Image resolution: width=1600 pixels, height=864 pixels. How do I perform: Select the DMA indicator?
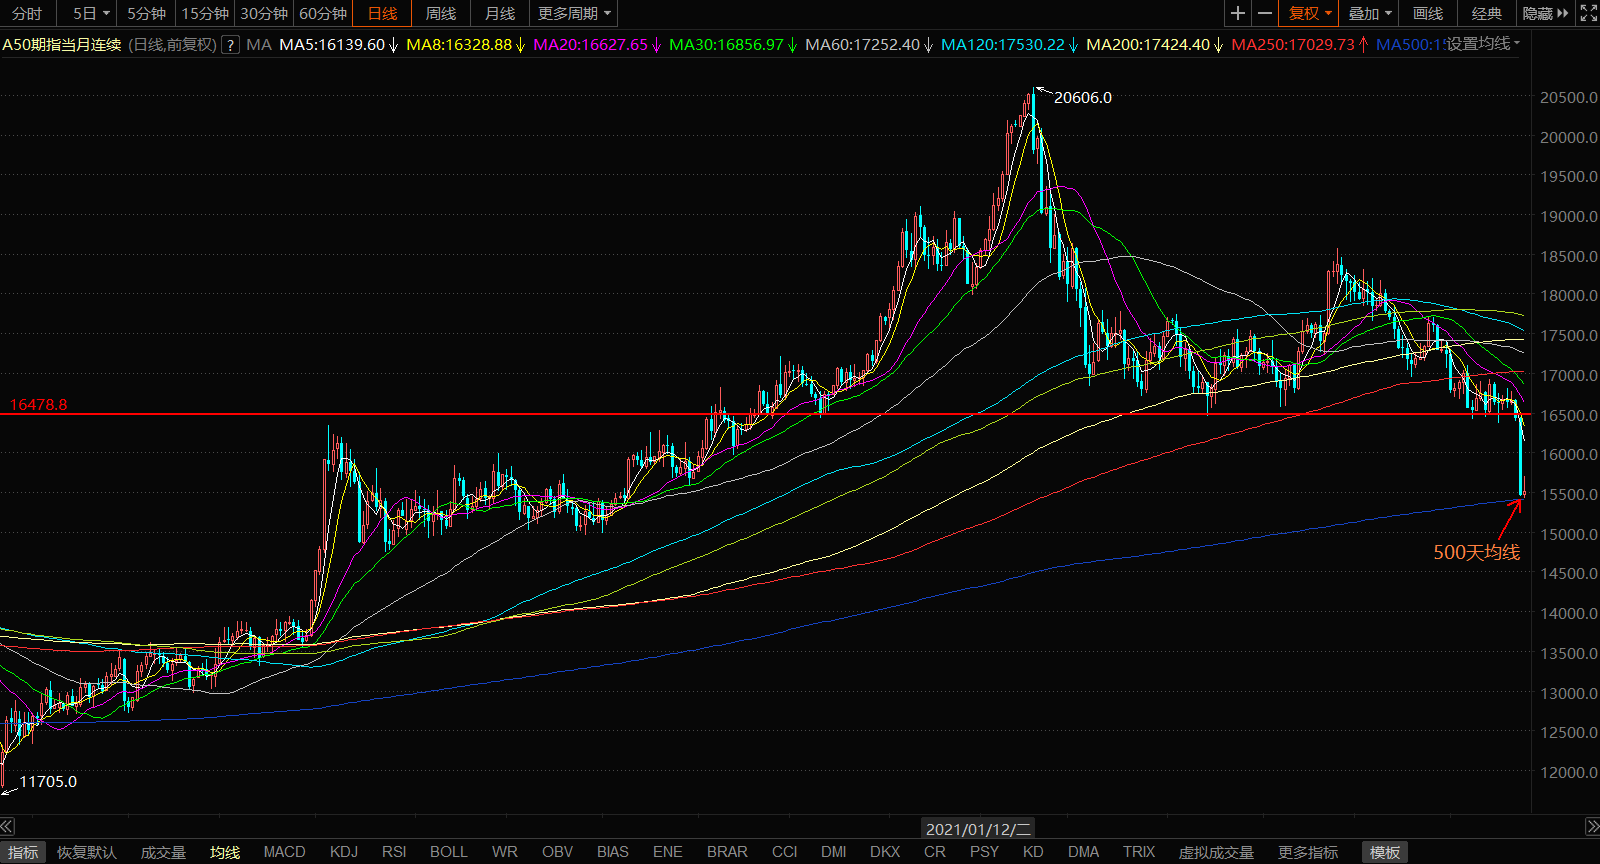1083,852
